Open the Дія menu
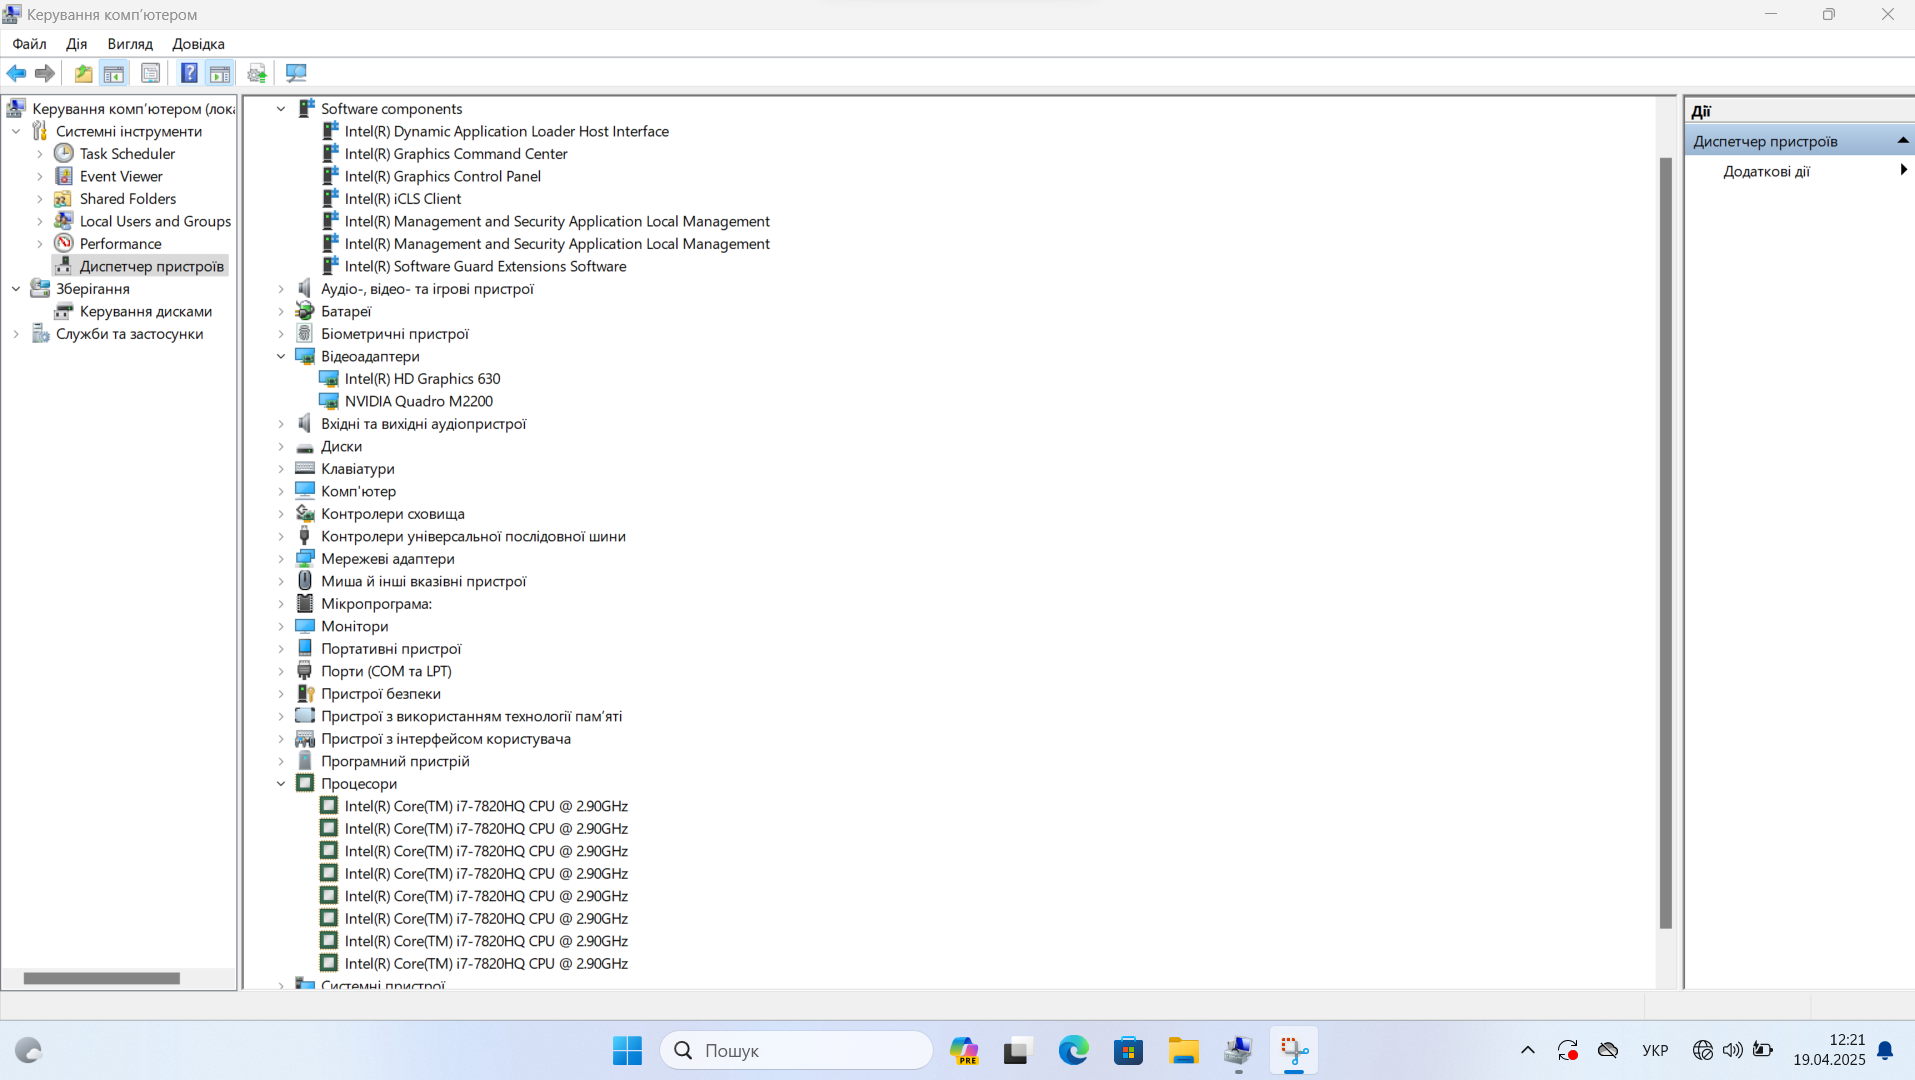 (76, 44)
